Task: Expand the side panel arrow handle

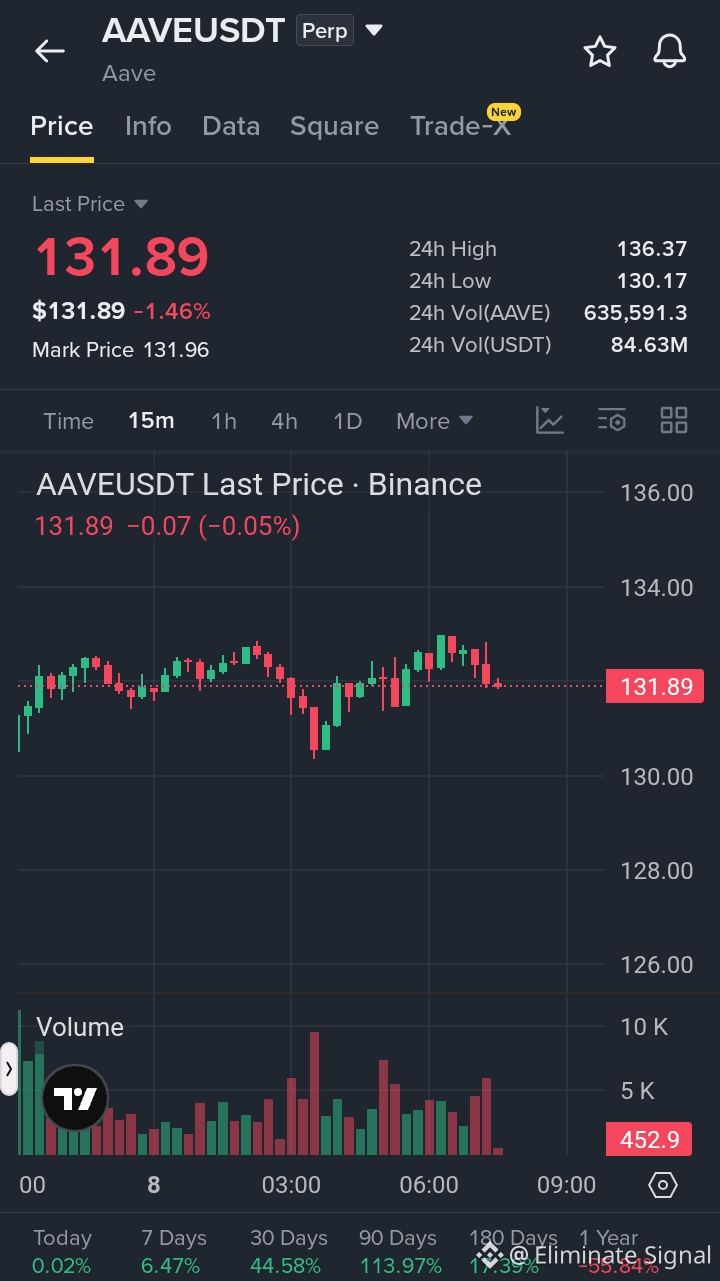Action: (x=9, y=1069)
